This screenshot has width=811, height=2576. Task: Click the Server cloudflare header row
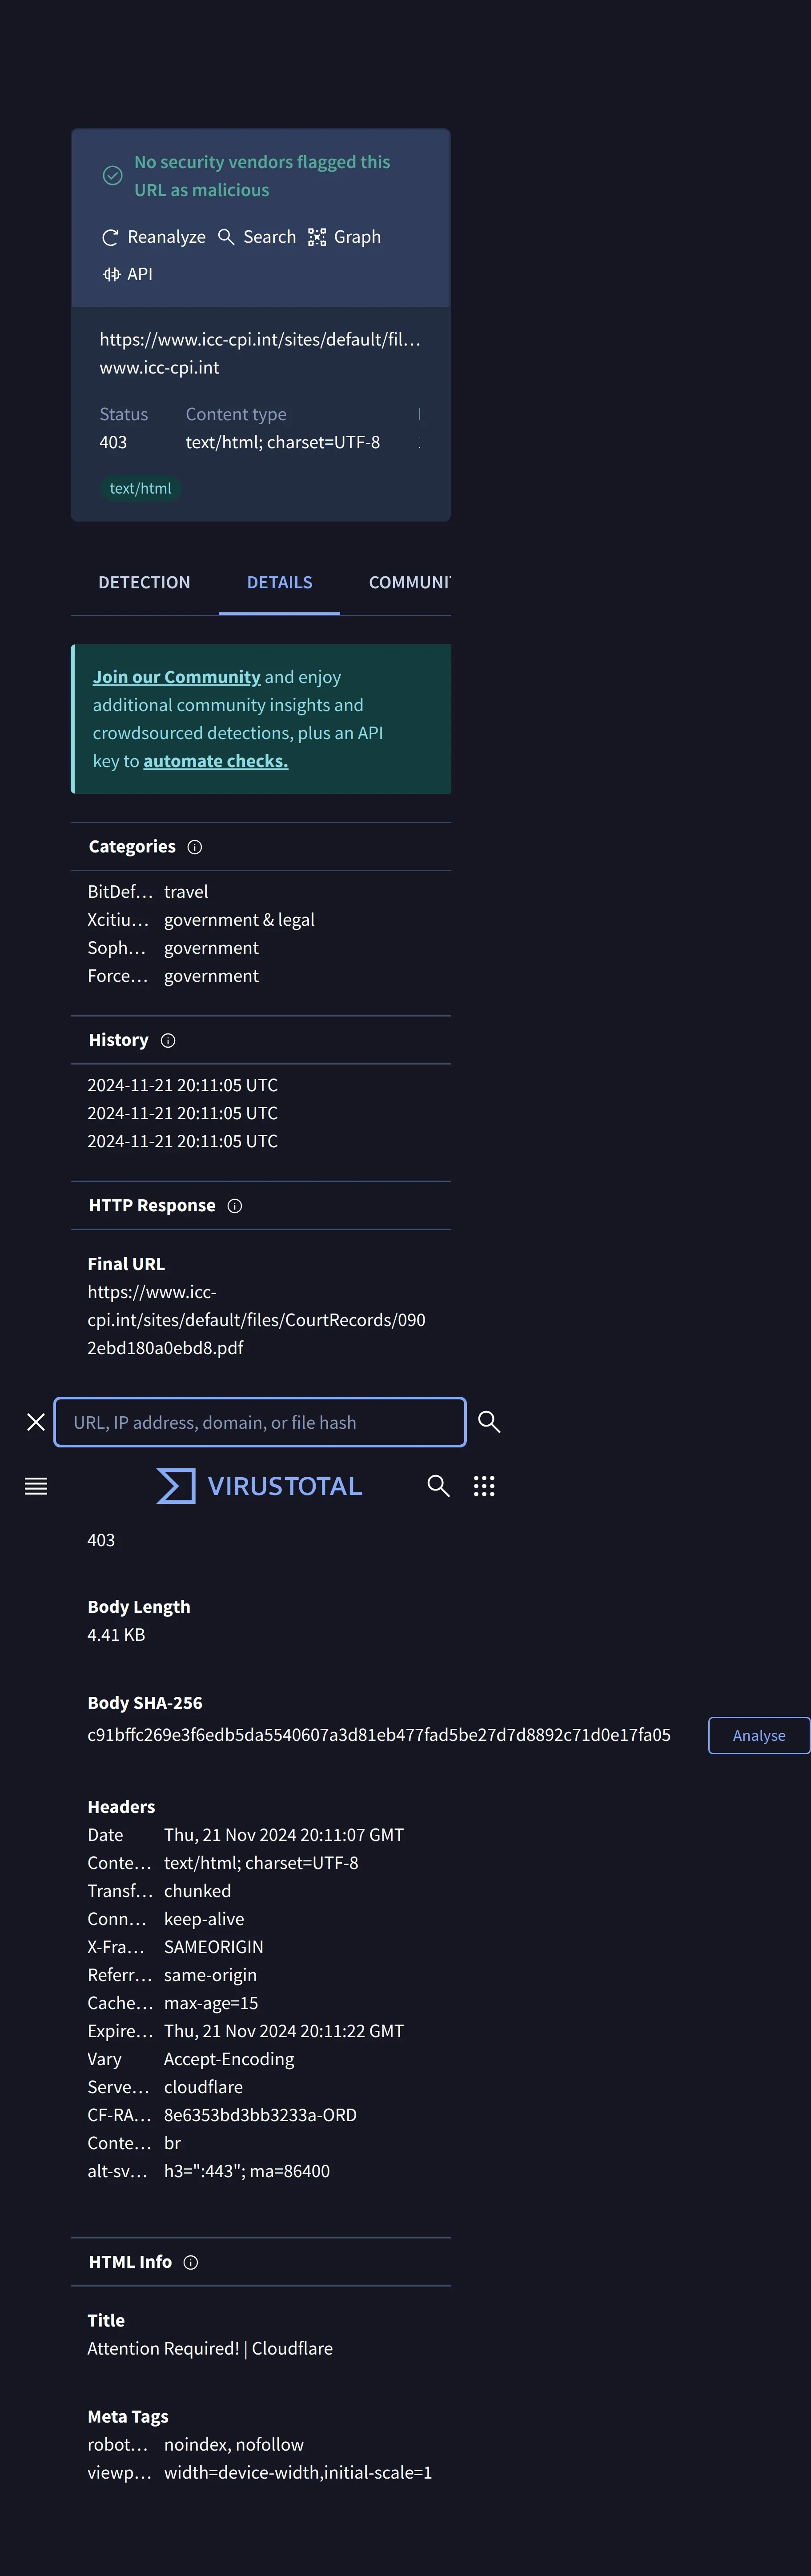[165, 2087]
